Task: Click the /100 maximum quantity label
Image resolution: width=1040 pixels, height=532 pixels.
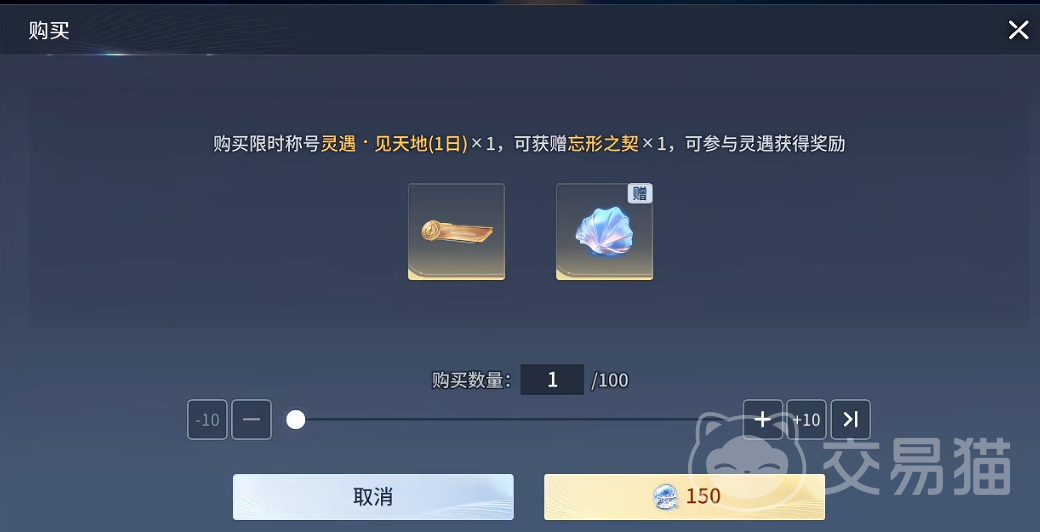Action: pos(610,381)
